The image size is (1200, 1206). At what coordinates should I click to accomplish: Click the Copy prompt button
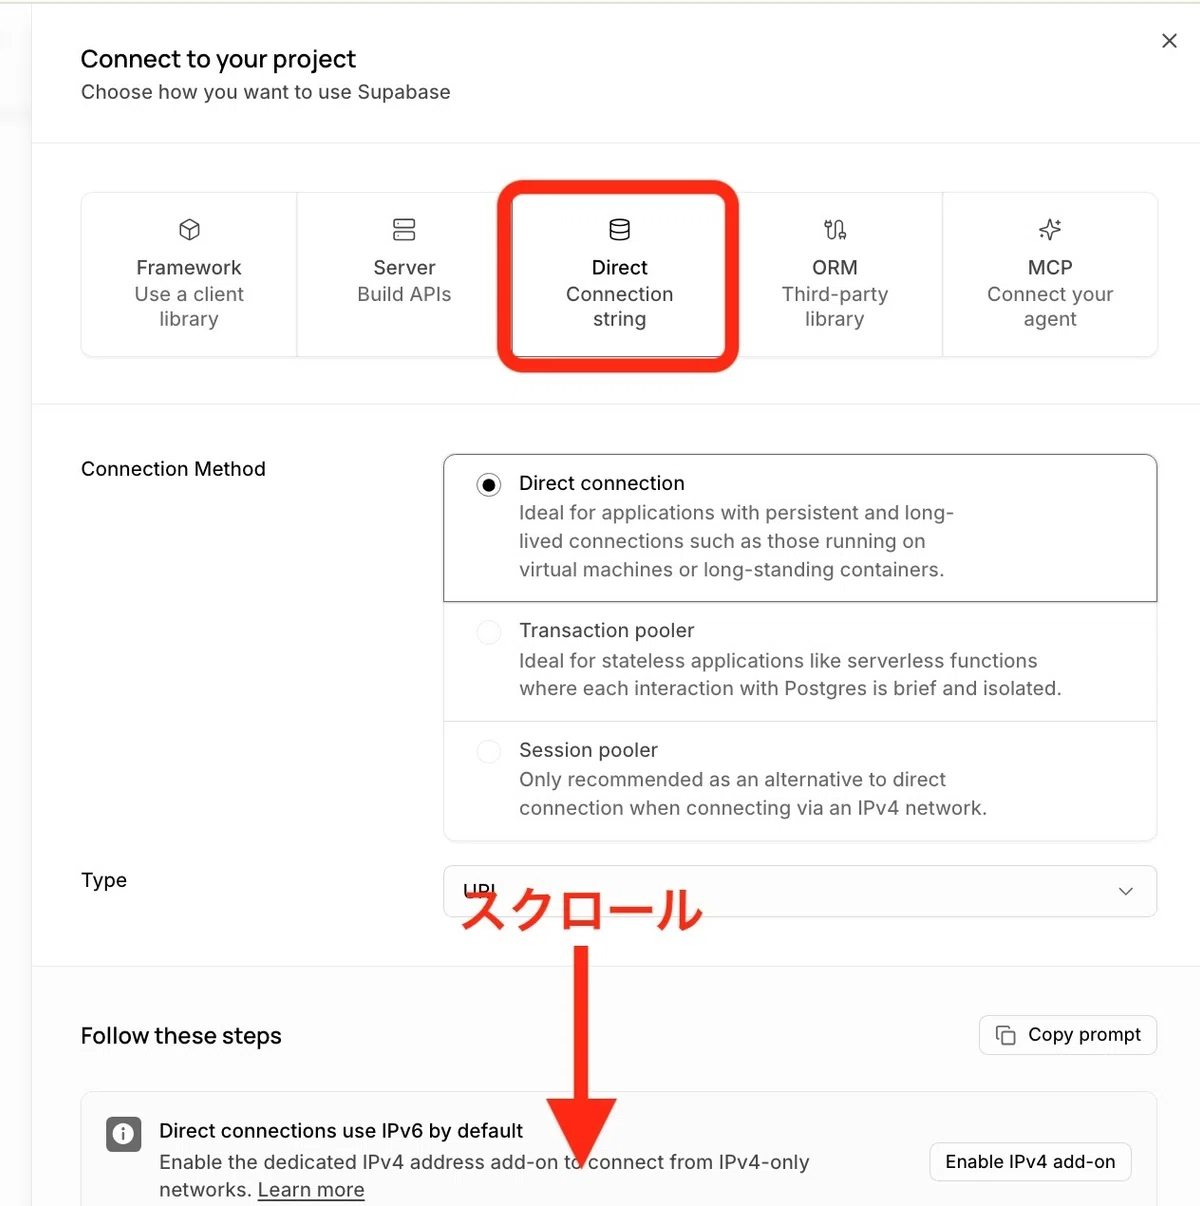pyautogui.click(x=1068, y=1035)
